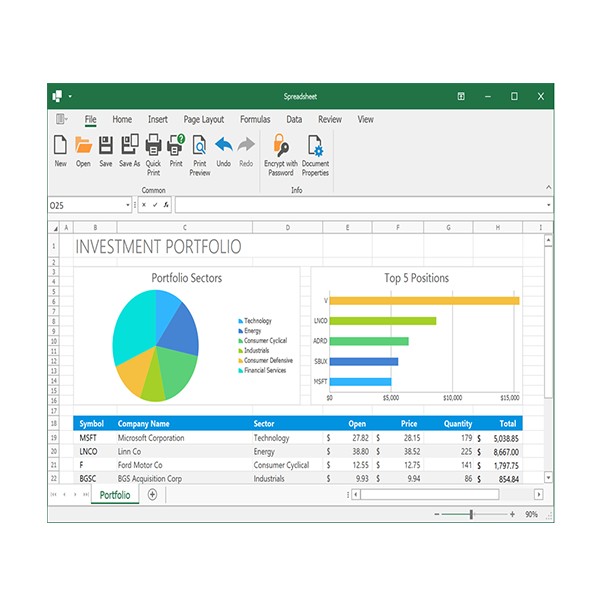Screen dimensions: 600x600
Task: Click the Name Box showing O25
Action: pyautogui.click(x=86, y=205)
